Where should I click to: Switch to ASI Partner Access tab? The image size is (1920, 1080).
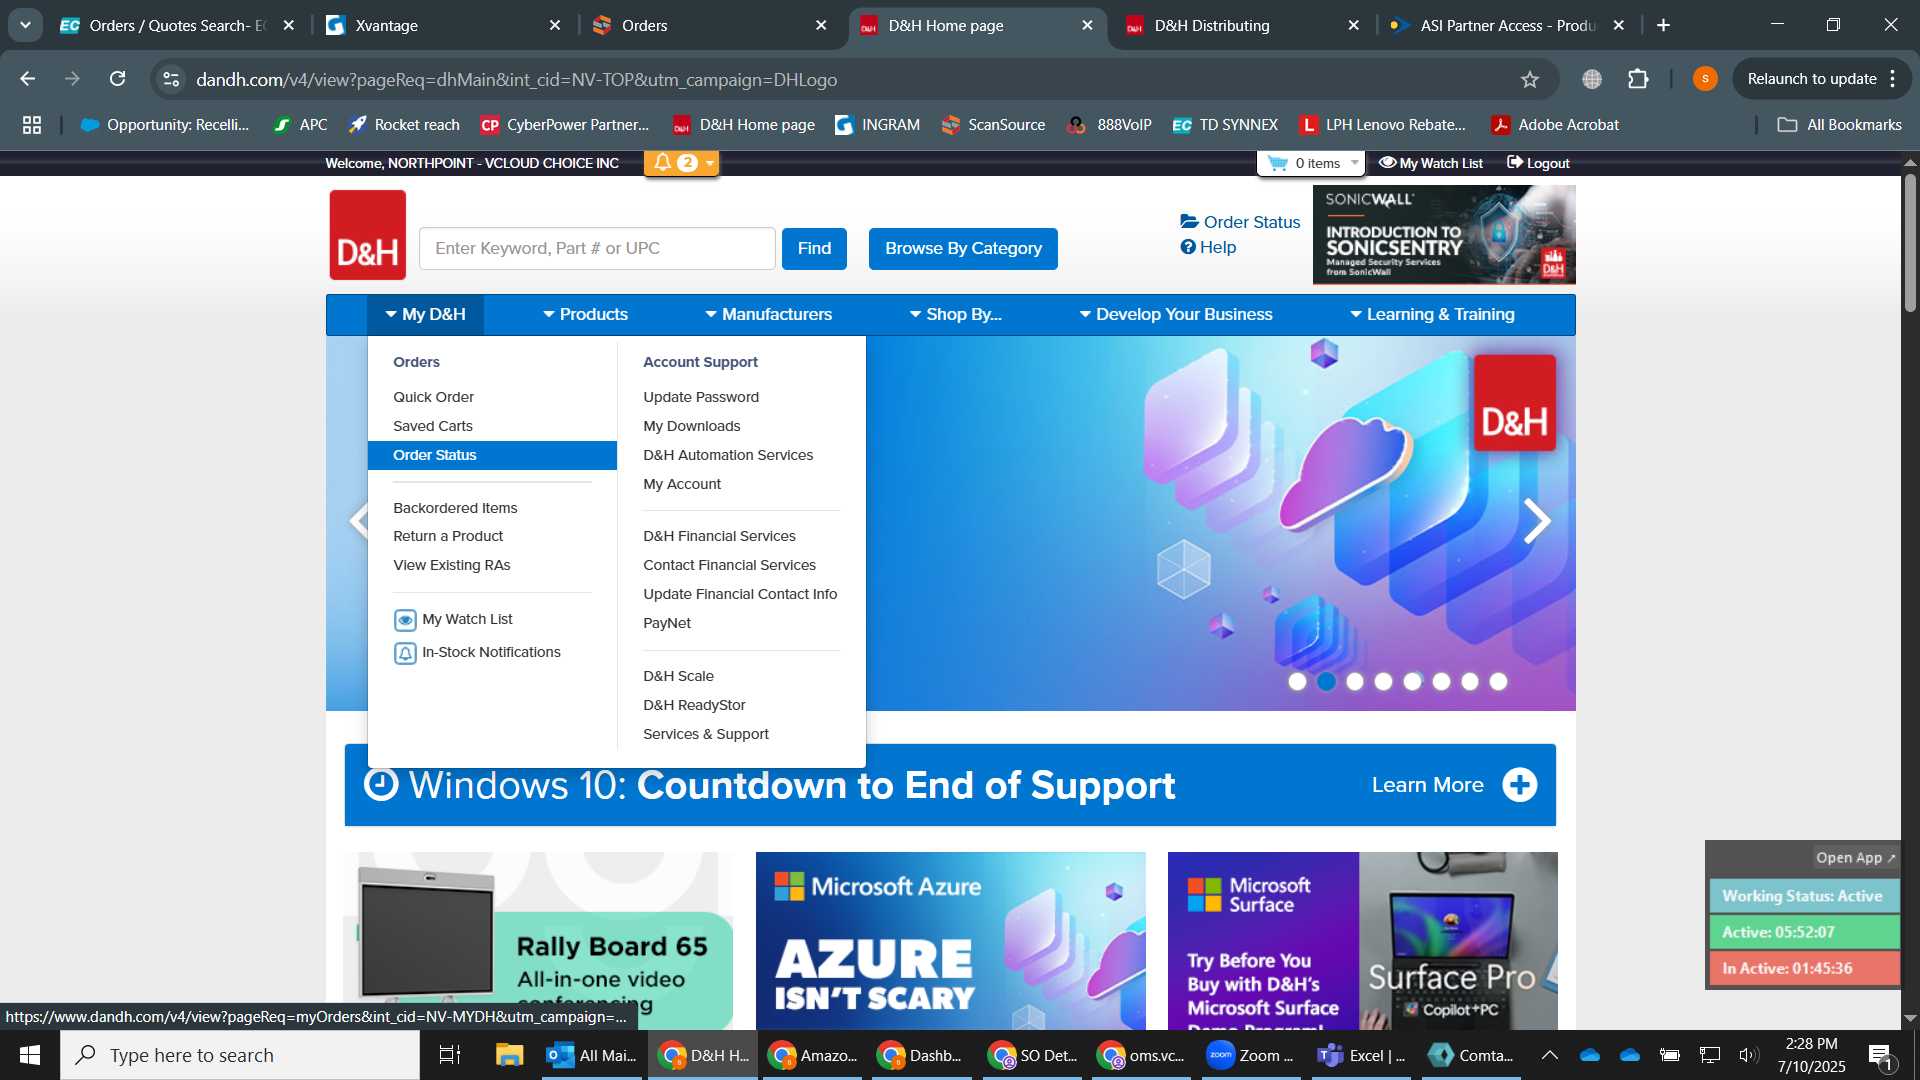point(1509,25)
